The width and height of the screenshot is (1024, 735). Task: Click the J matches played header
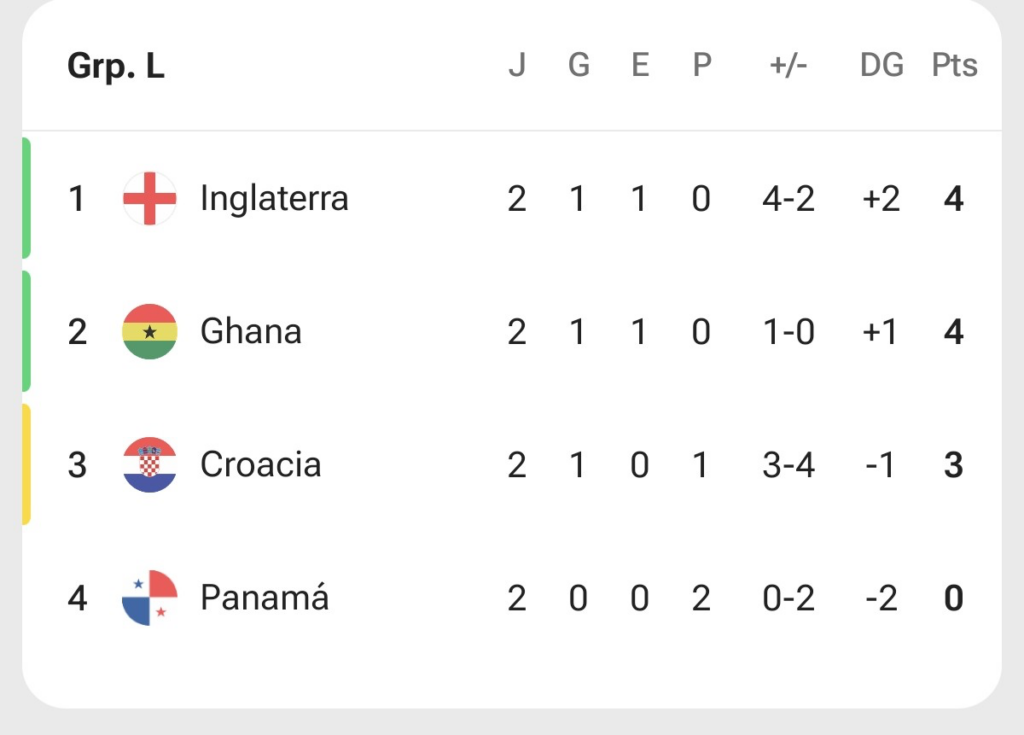click(x=517, y=65)
